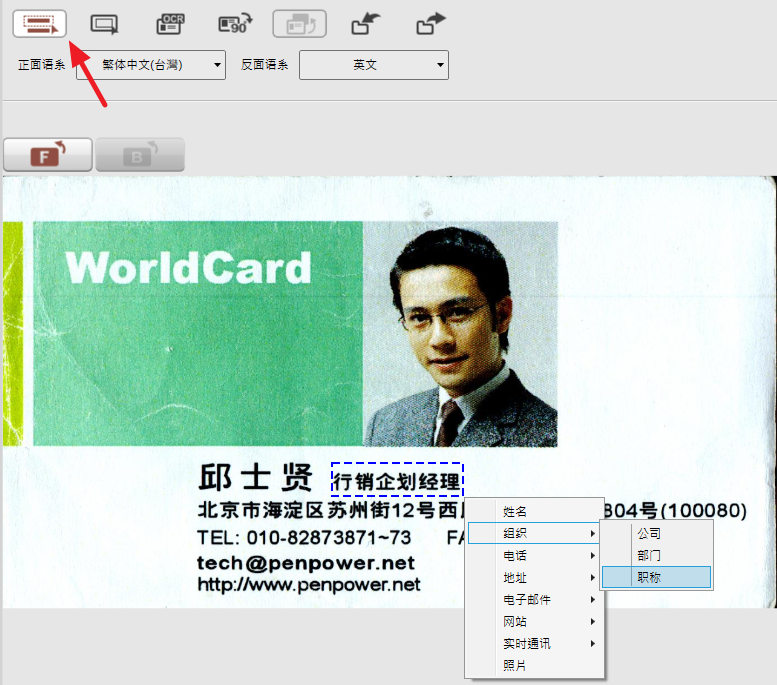
Task: Open the 反面语系 language dropdown
Action: point(374,65)
